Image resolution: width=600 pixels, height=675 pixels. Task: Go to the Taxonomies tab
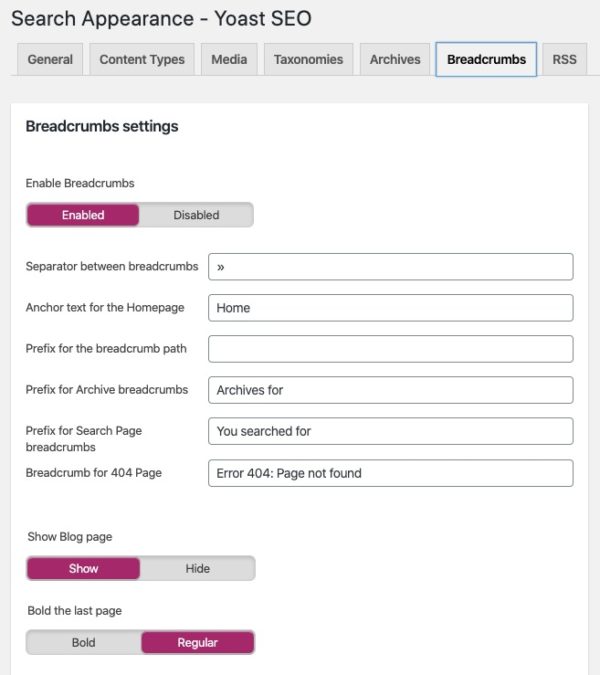coord(308,59)
